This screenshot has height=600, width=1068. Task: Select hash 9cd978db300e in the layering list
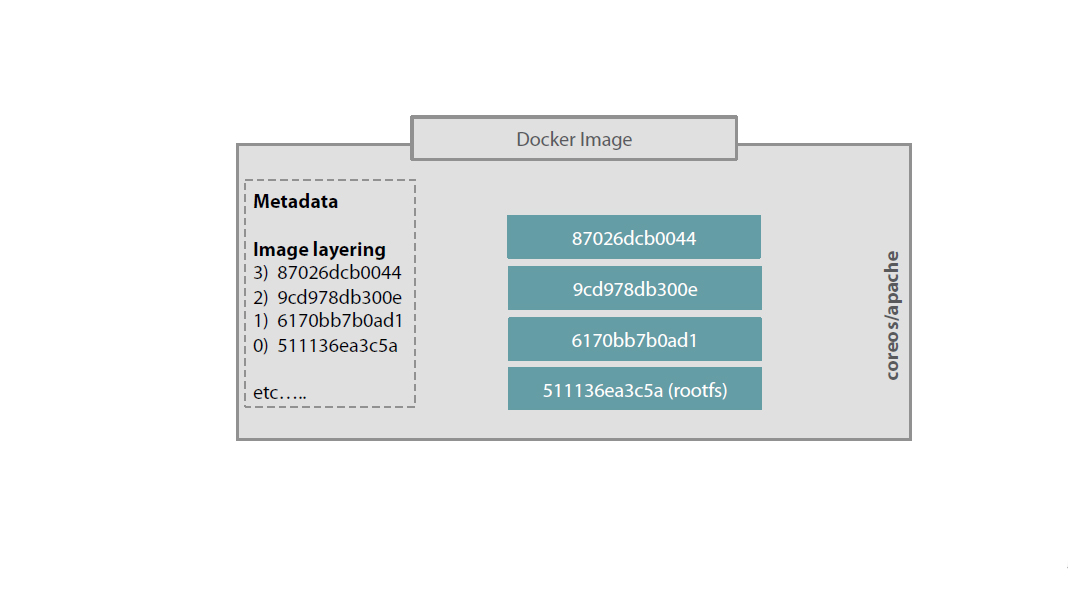coord(339,297)
